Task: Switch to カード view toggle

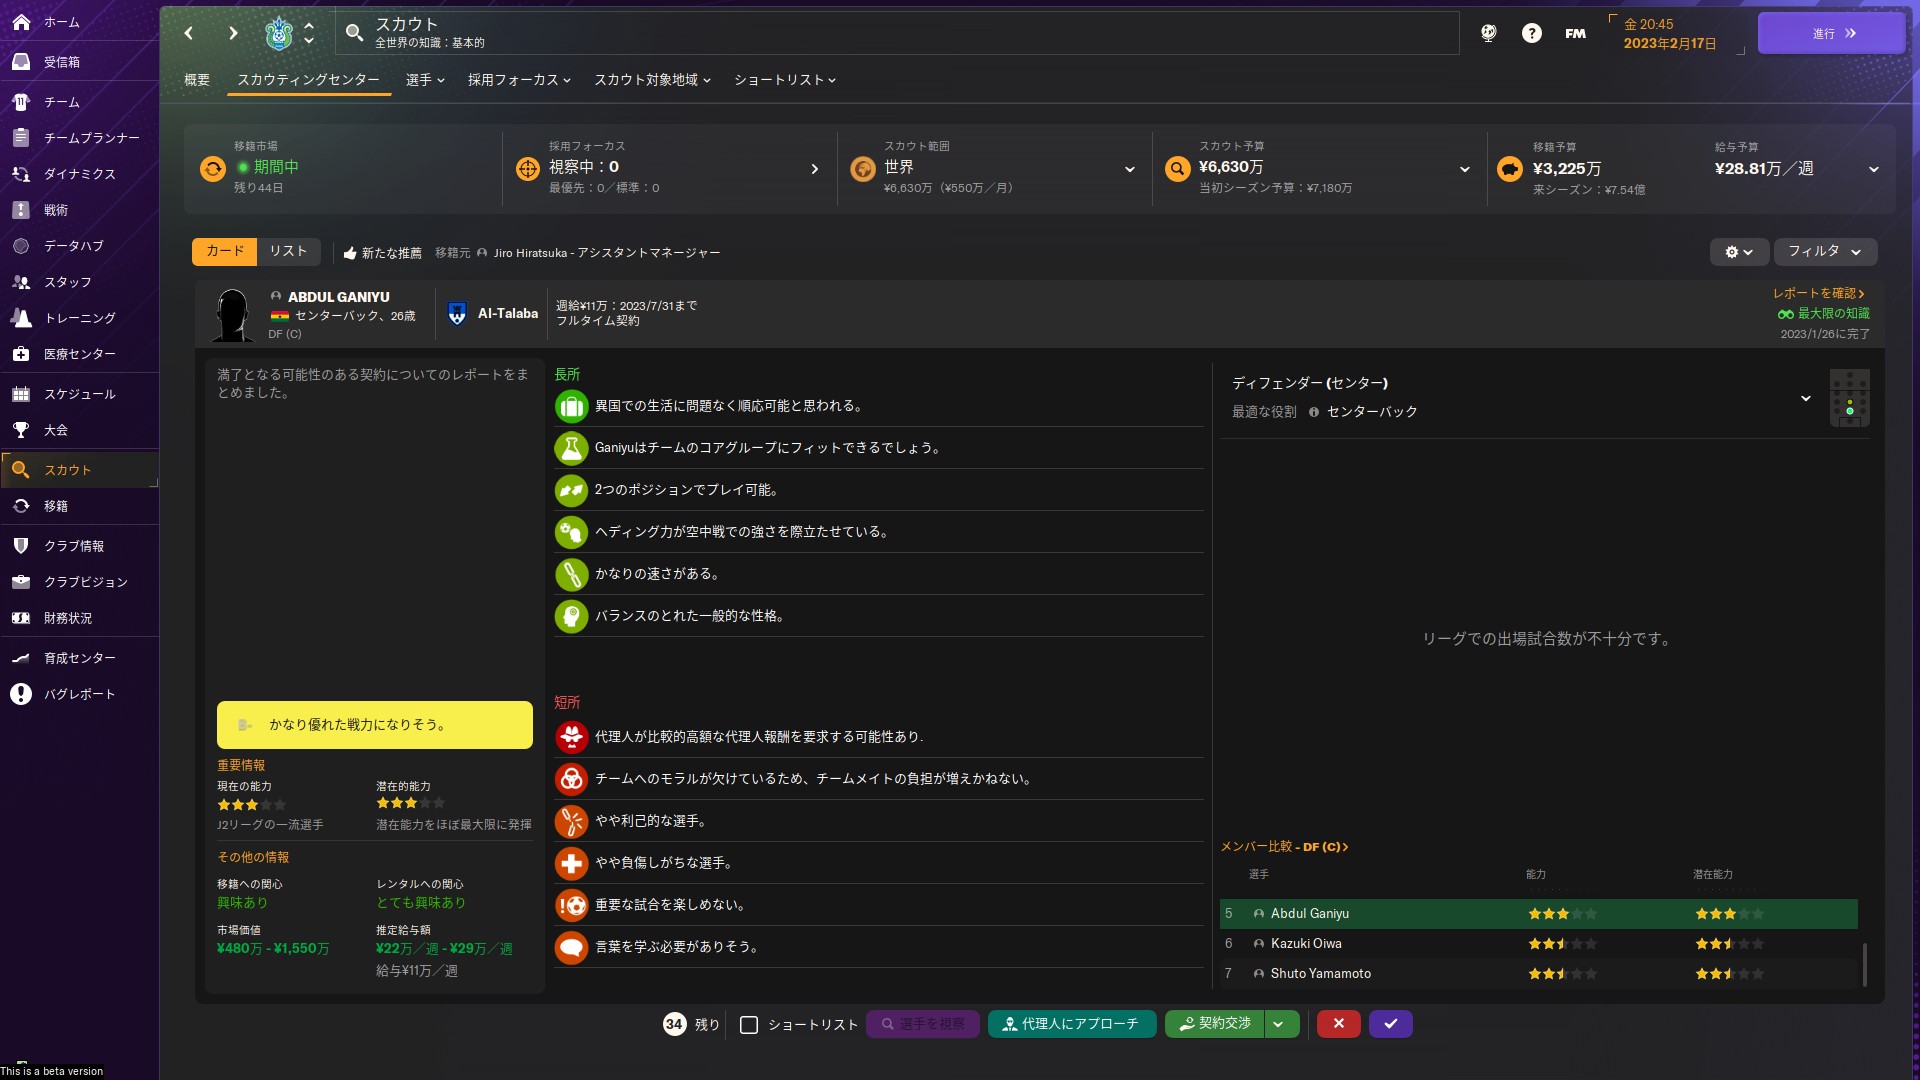Action: 225,251
